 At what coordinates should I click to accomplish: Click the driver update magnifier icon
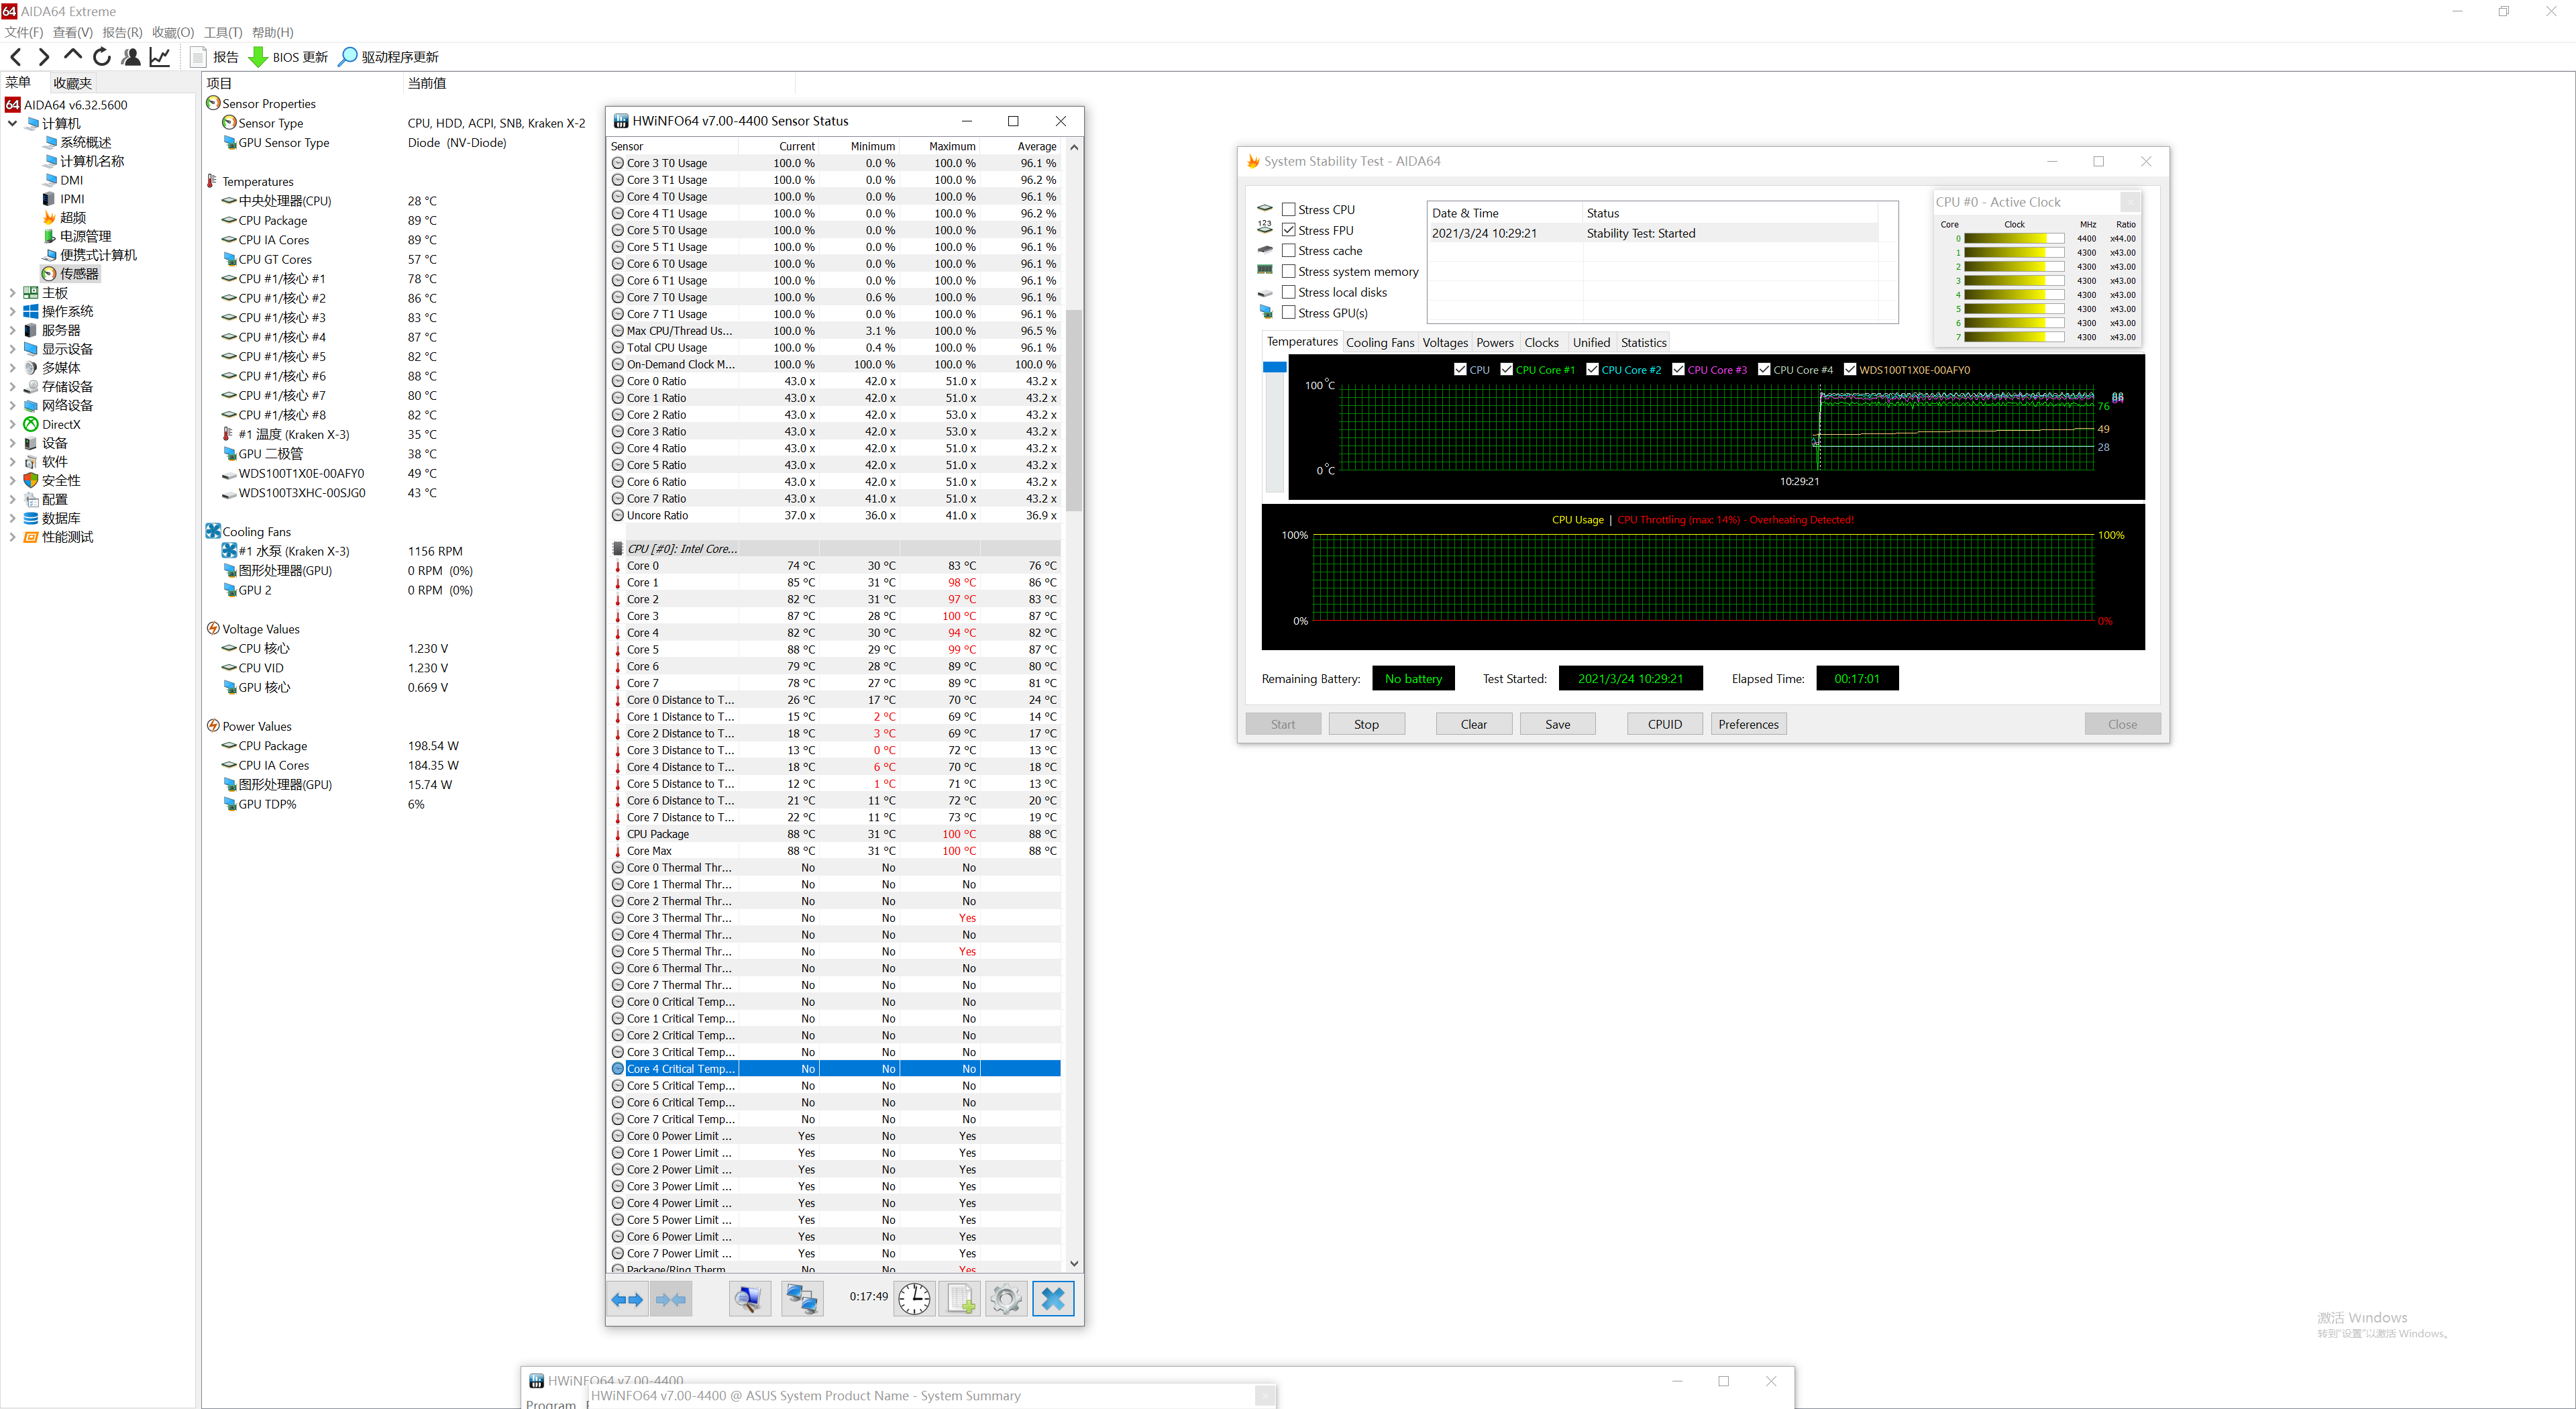[x=347, y=57]
